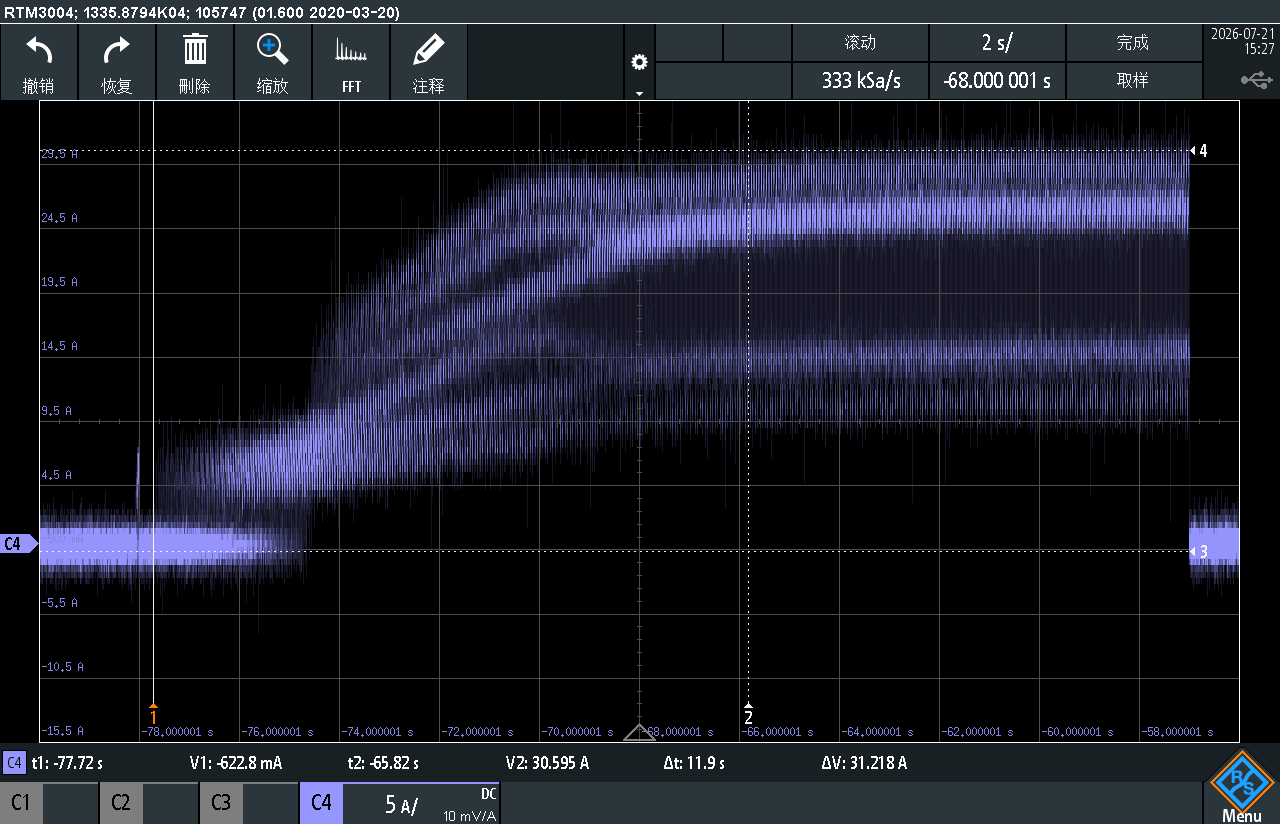
Task: Click the 取样 acquisition mode button
Action: click(x=1133, y=81)
